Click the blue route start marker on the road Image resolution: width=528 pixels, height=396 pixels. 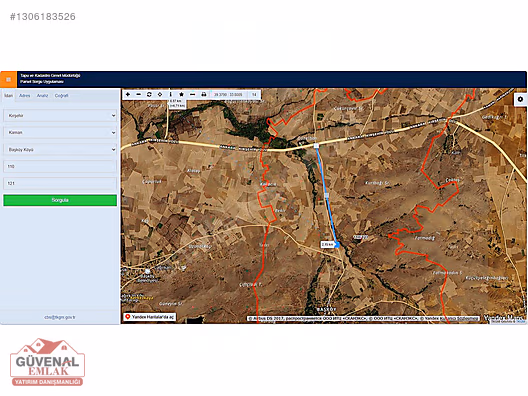point(316,145)
